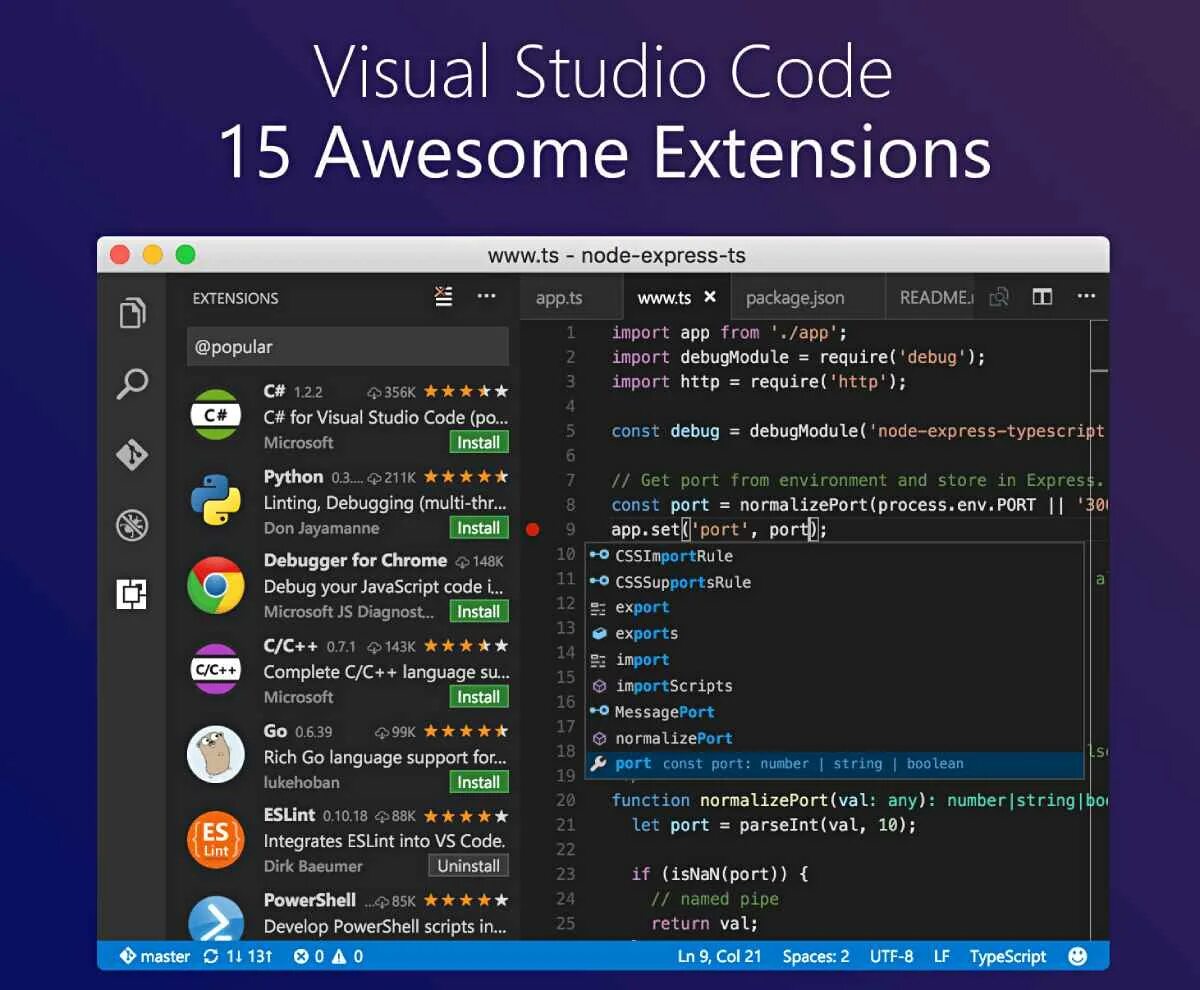This screenshot has height=990, width=1200.
Task: Install the Python extension
Action: [479, 528]
